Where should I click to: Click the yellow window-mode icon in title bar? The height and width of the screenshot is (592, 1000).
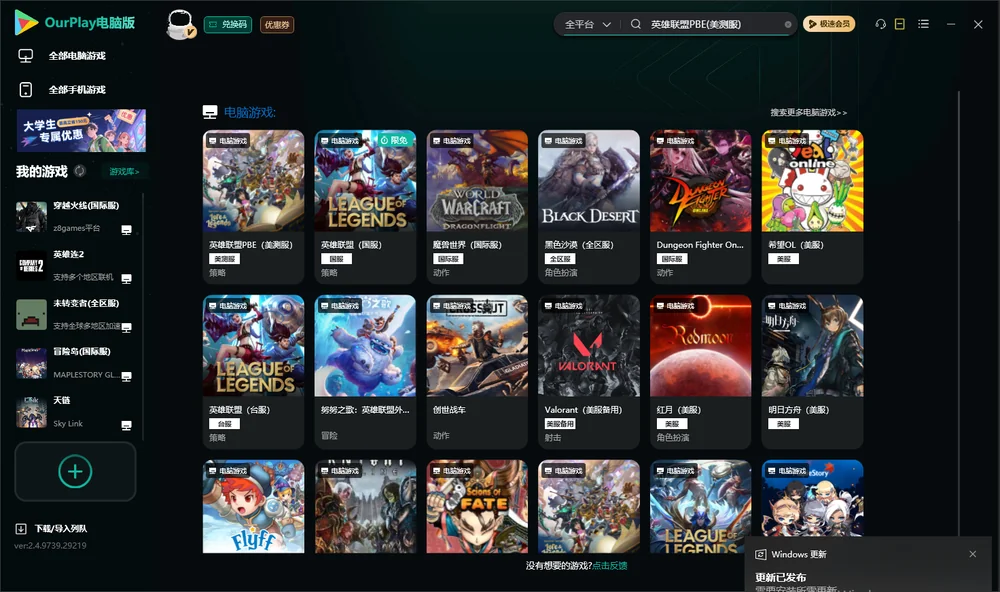point(900,24)
